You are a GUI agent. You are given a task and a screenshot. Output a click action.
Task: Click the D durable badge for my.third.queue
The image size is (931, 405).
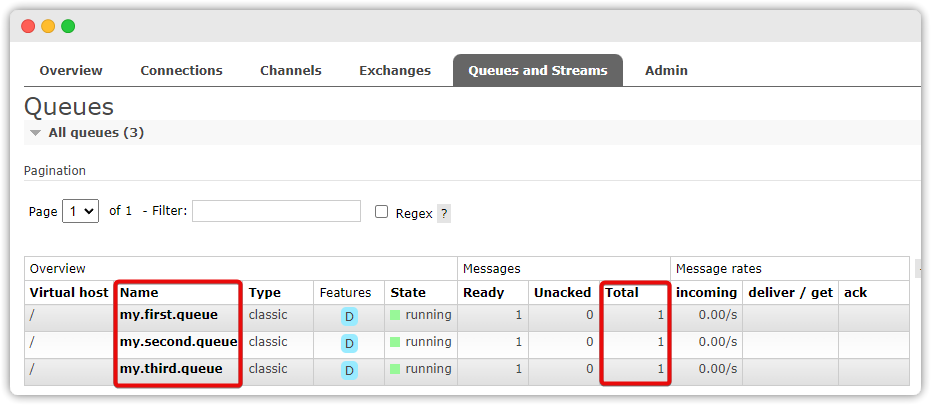(x=349, y=371)
